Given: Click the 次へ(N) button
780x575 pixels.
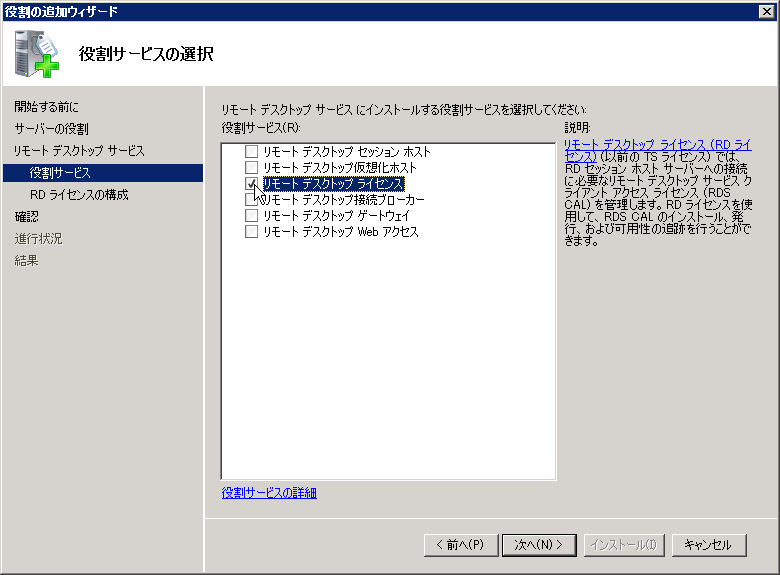Looking at the screenshot, I should [x=539, y=545].
